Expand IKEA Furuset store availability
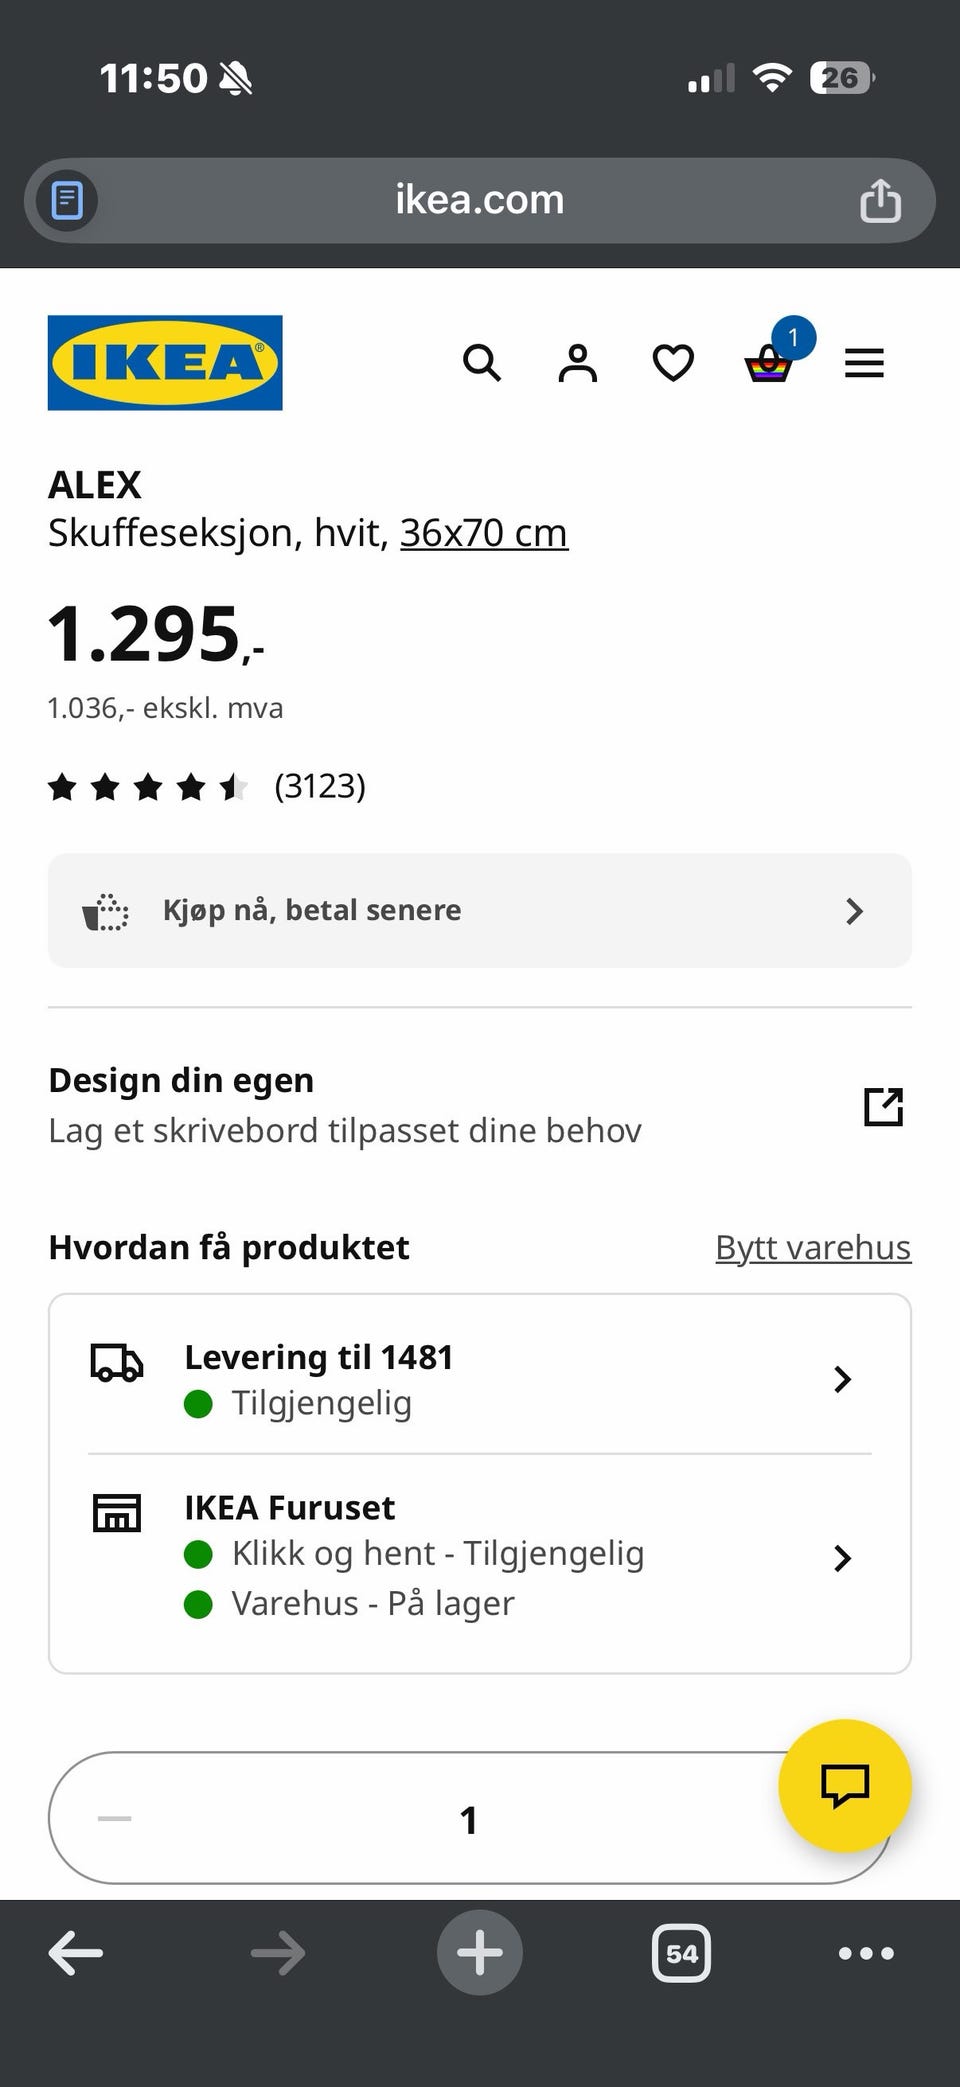 coord(480,1556)
